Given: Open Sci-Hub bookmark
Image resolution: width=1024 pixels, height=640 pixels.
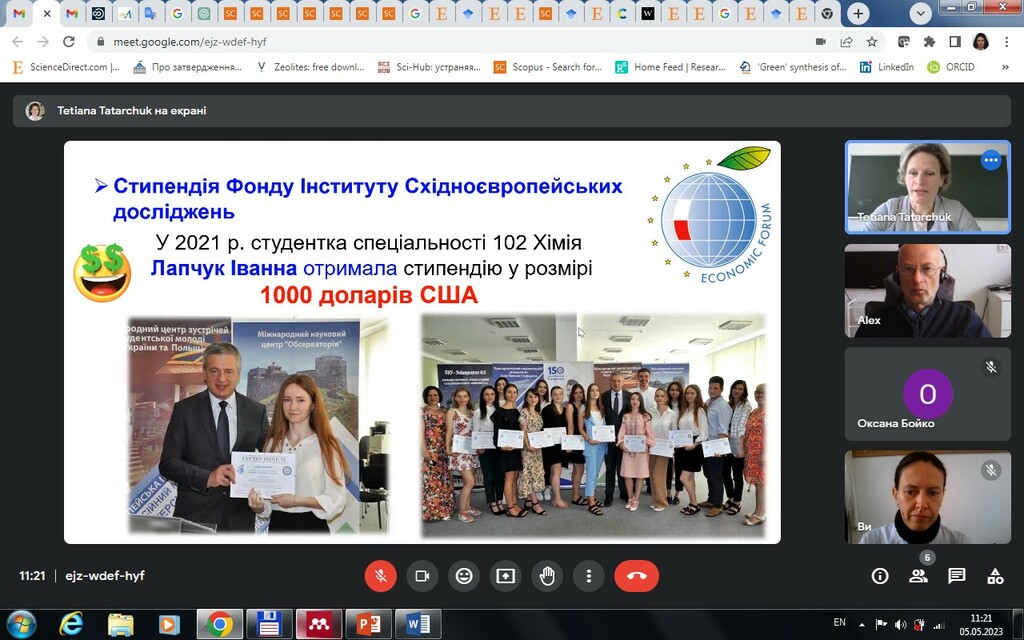Looking at the screenshot, I should click(429, 67).
